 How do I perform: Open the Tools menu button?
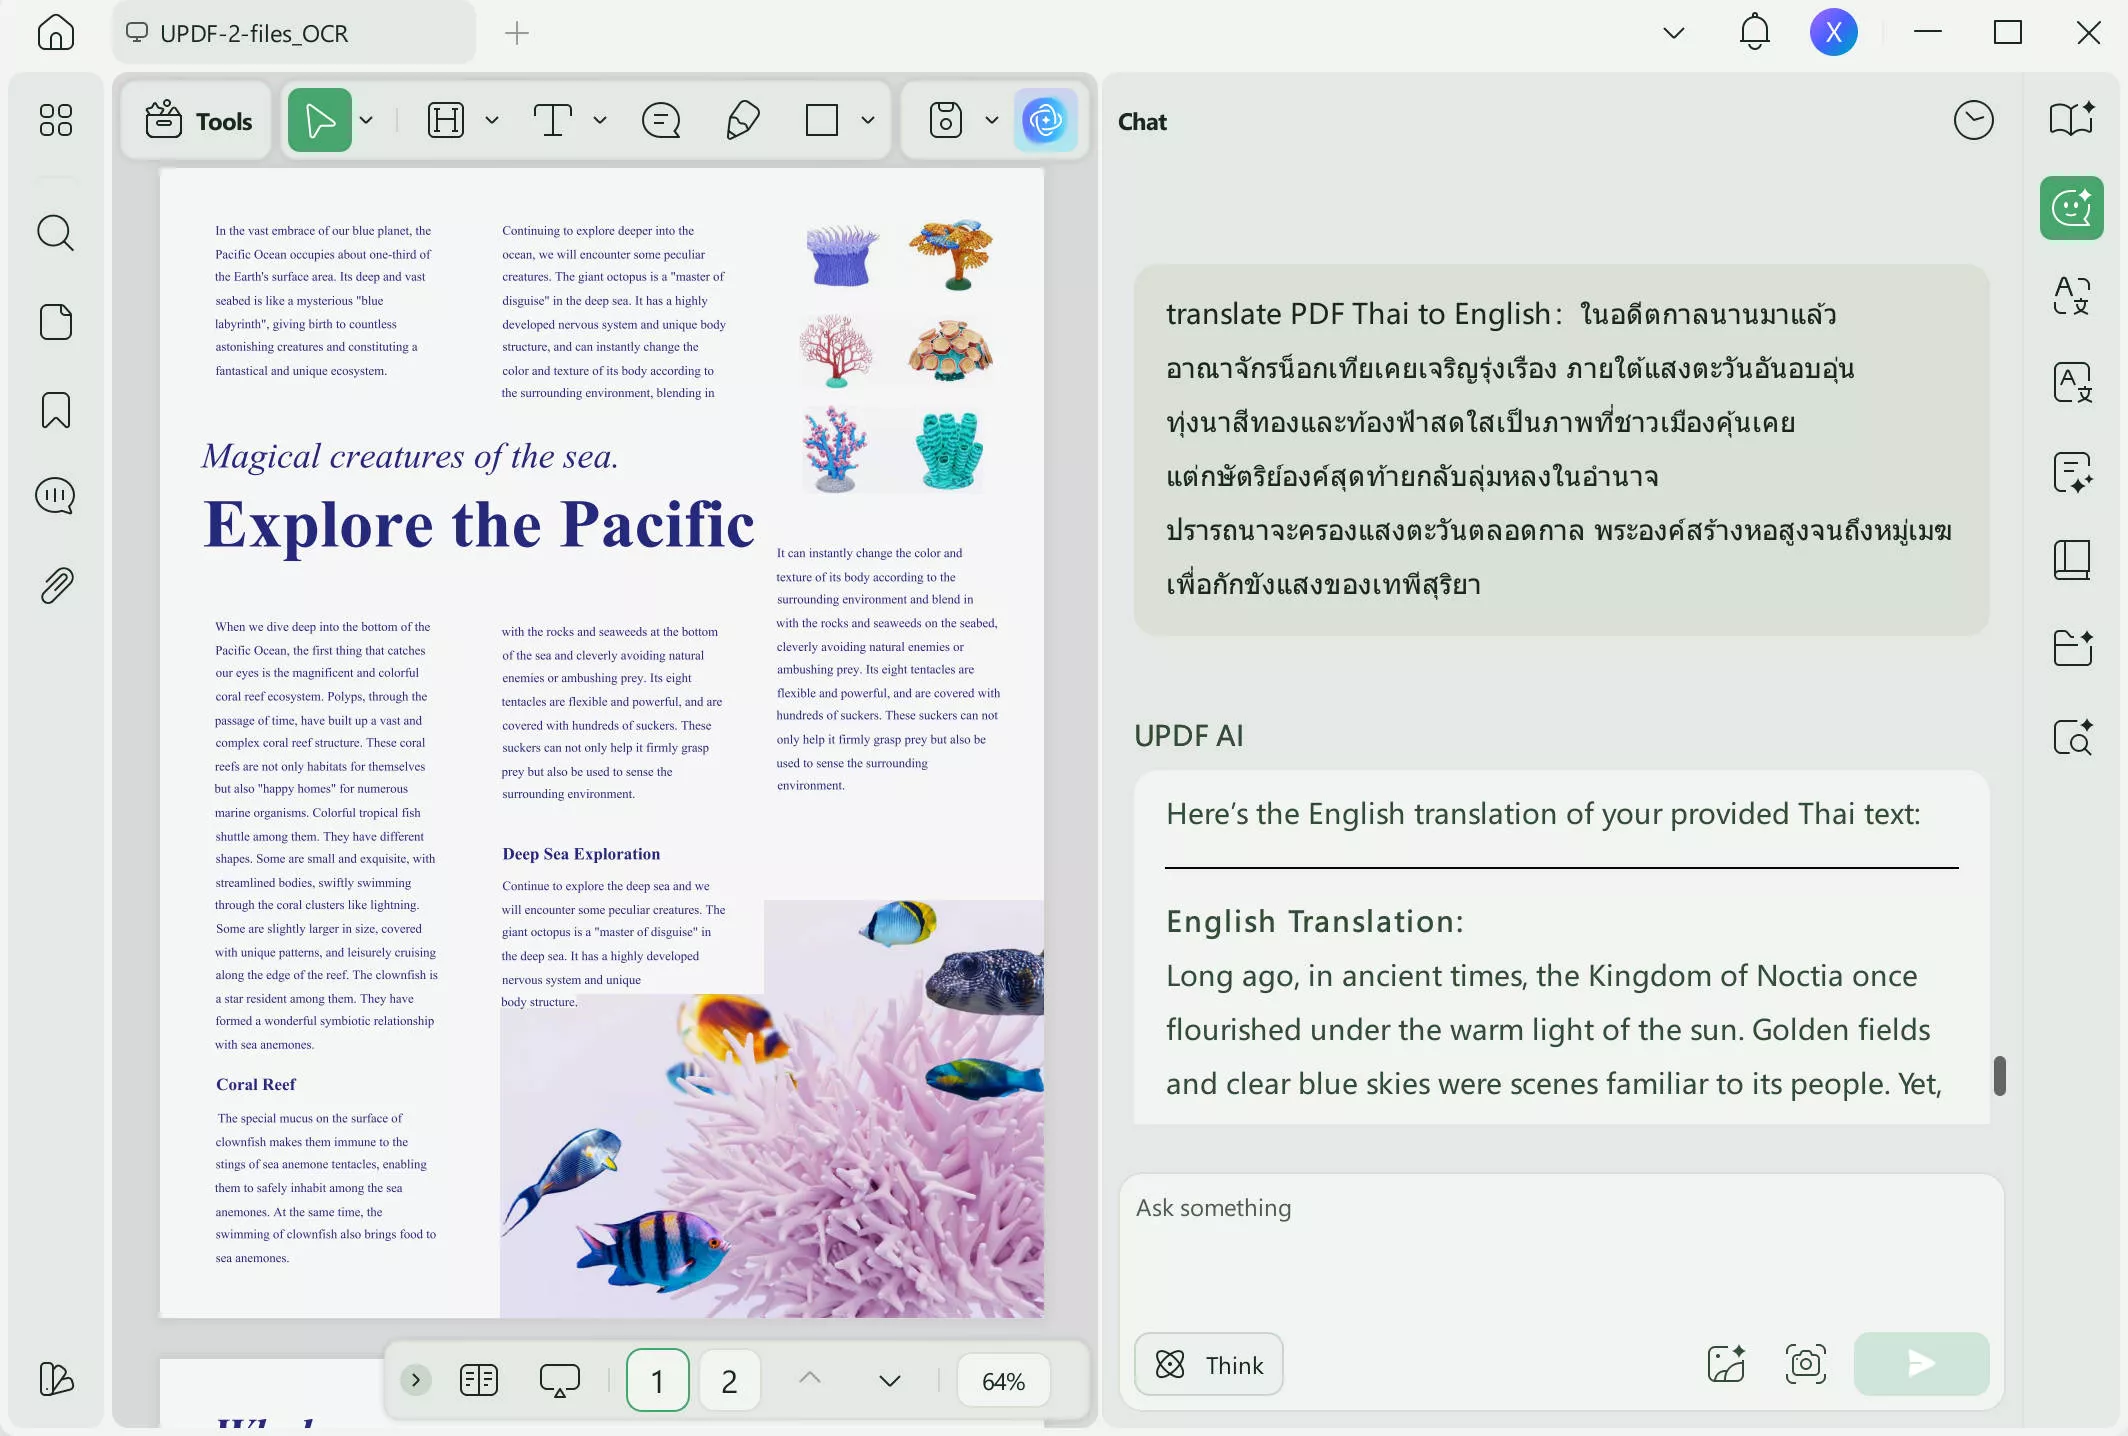(x=198, y=121)
